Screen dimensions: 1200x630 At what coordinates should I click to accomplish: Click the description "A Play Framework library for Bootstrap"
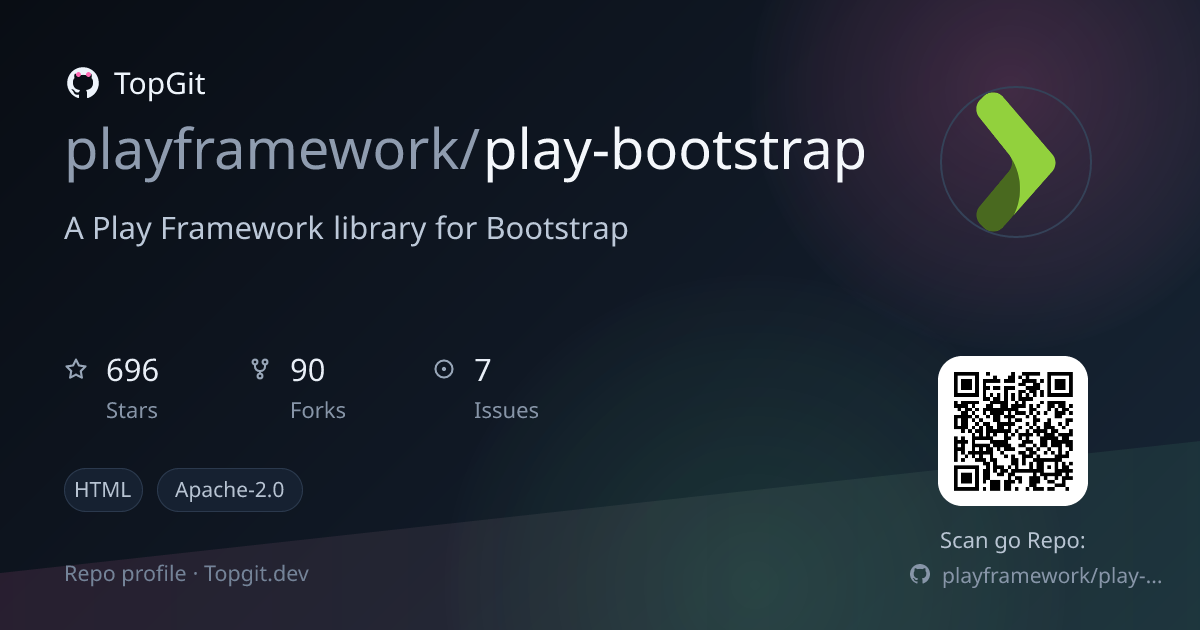pos(346,229)
